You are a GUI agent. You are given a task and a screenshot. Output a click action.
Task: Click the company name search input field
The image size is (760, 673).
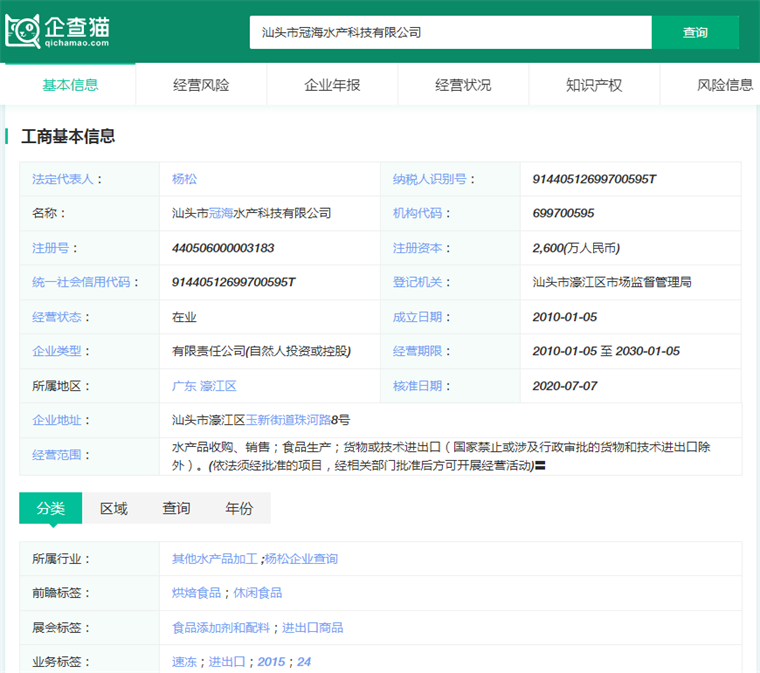pos(450,32)
